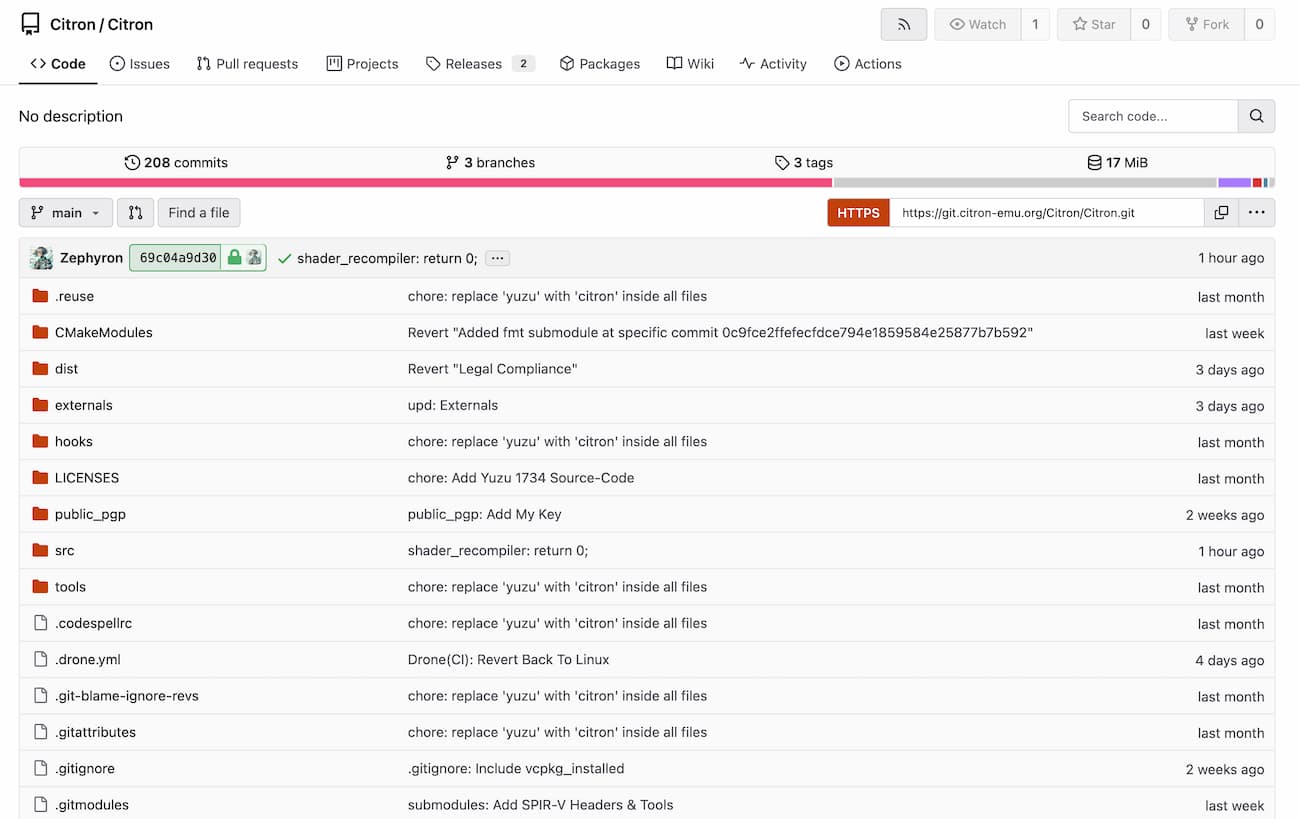The height and width of the screenshot is (819, 1300).
Task: Click the green signed-commit lock icon
Action: tap(234, 258)
